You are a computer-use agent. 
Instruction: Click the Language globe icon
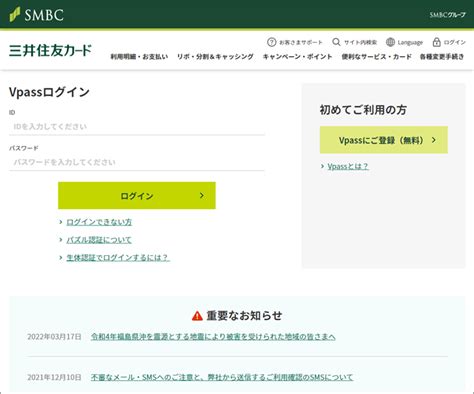click(x=390, y=42)
